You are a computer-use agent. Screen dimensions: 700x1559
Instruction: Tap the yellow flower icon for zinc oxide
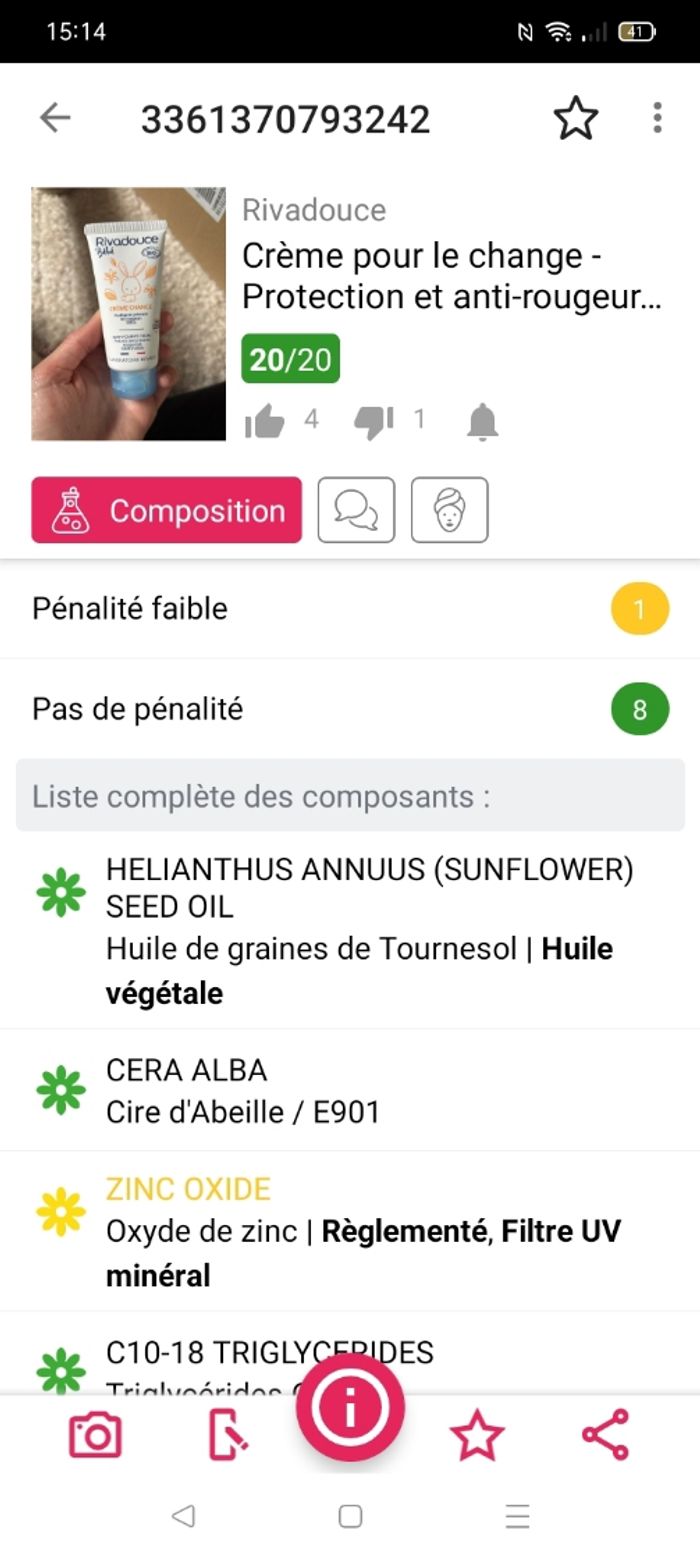[x=61, y=1212]
